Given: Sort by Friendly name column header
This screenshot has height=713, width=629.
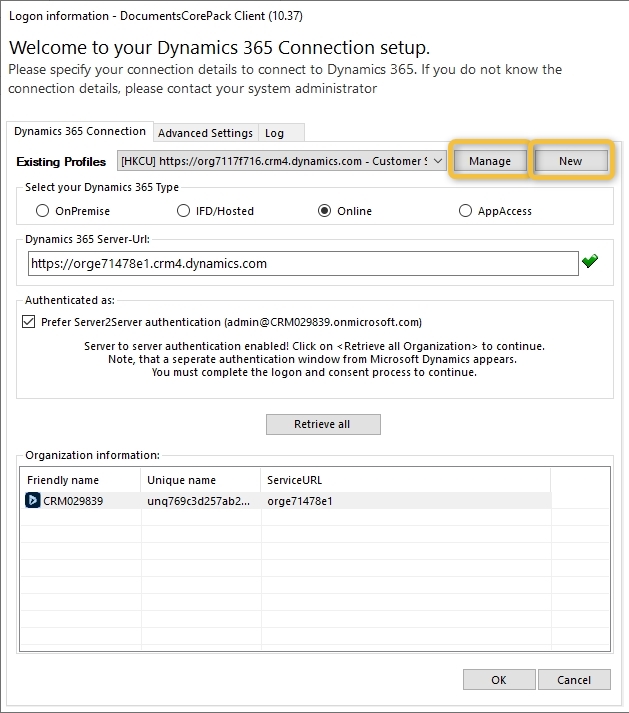Looking at the screenshot, I should [x=80, y=480].
